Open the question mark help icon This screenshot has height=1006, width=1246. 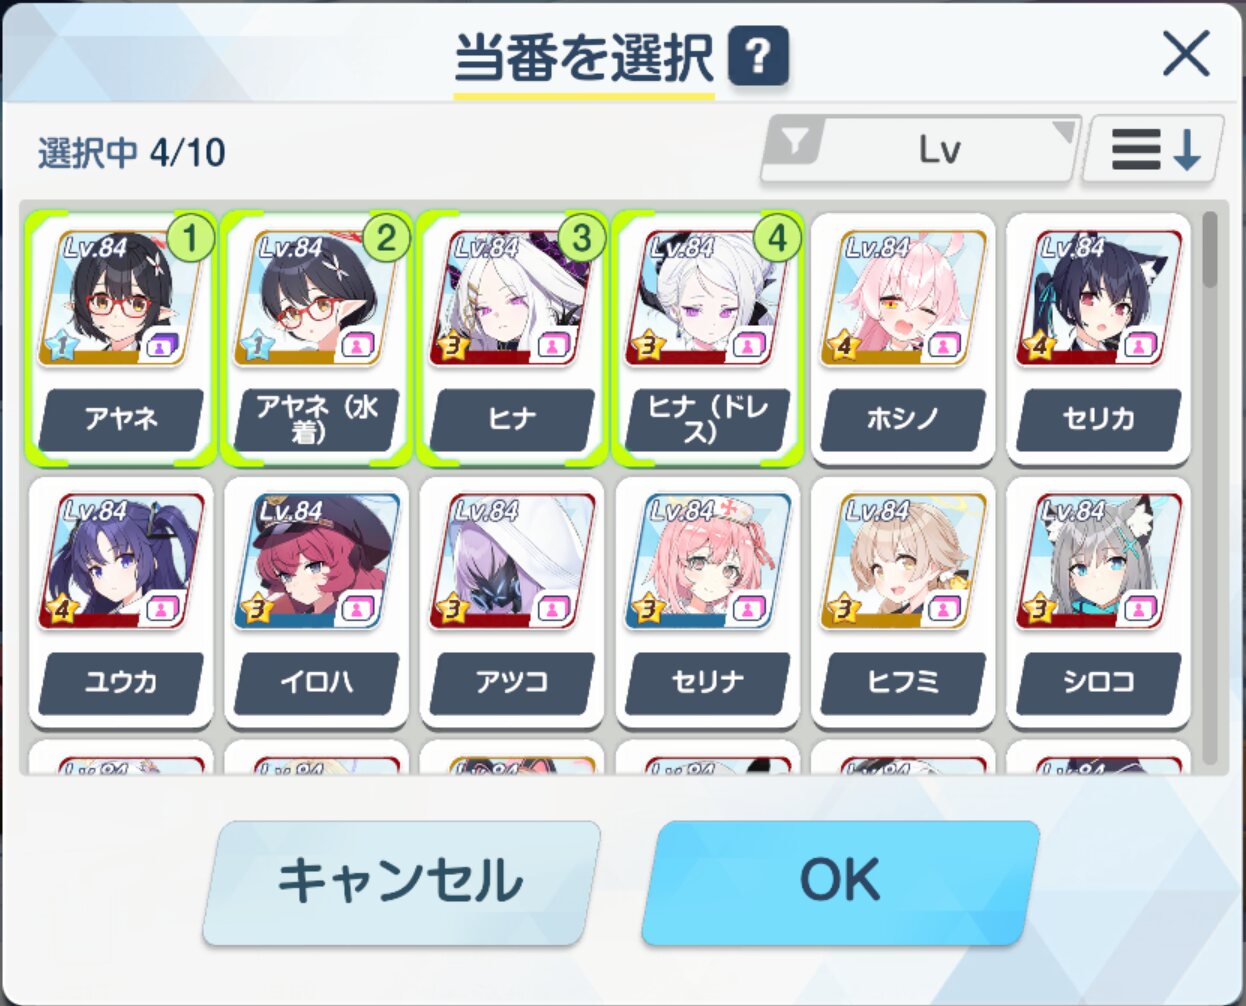pyautogui.click(x=758, y=55)
